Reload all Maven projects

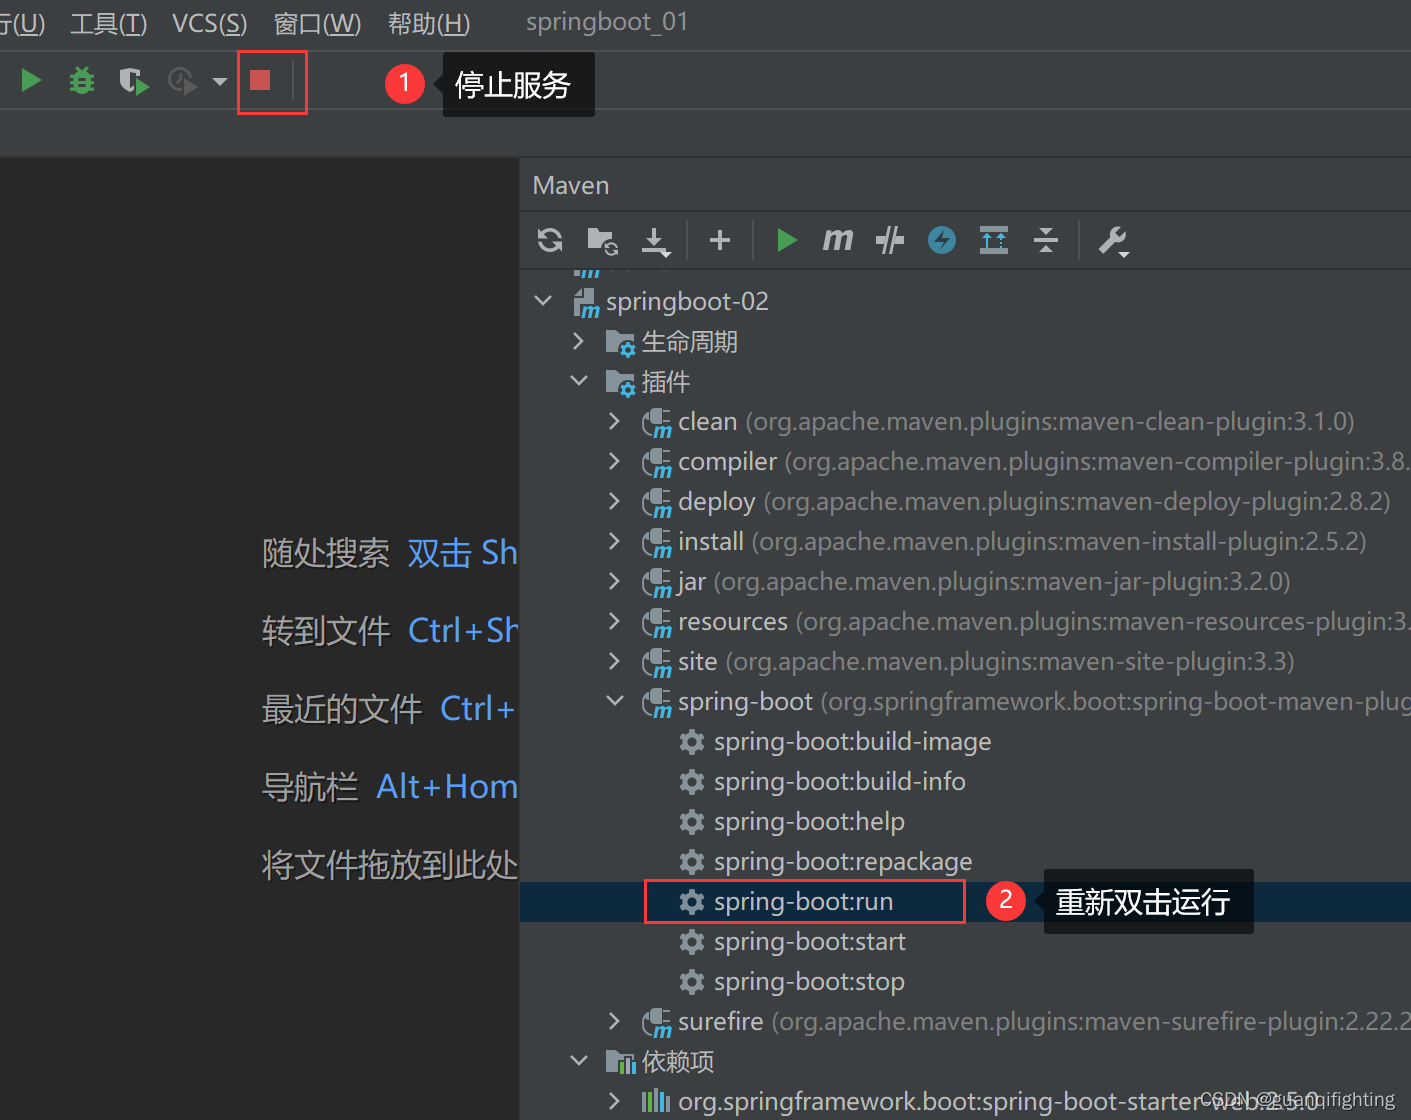click(x=549, y=240)
